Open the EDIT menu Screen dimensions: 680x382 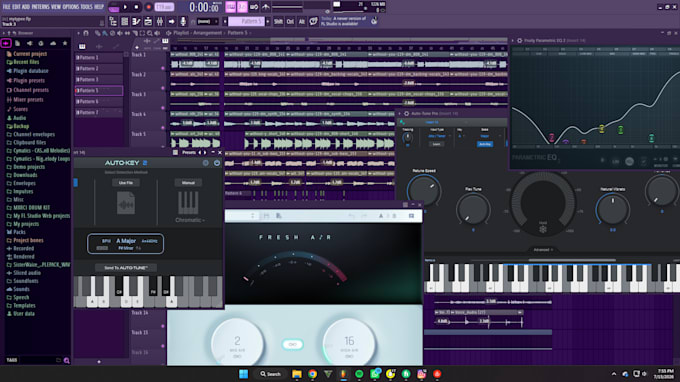16,7
